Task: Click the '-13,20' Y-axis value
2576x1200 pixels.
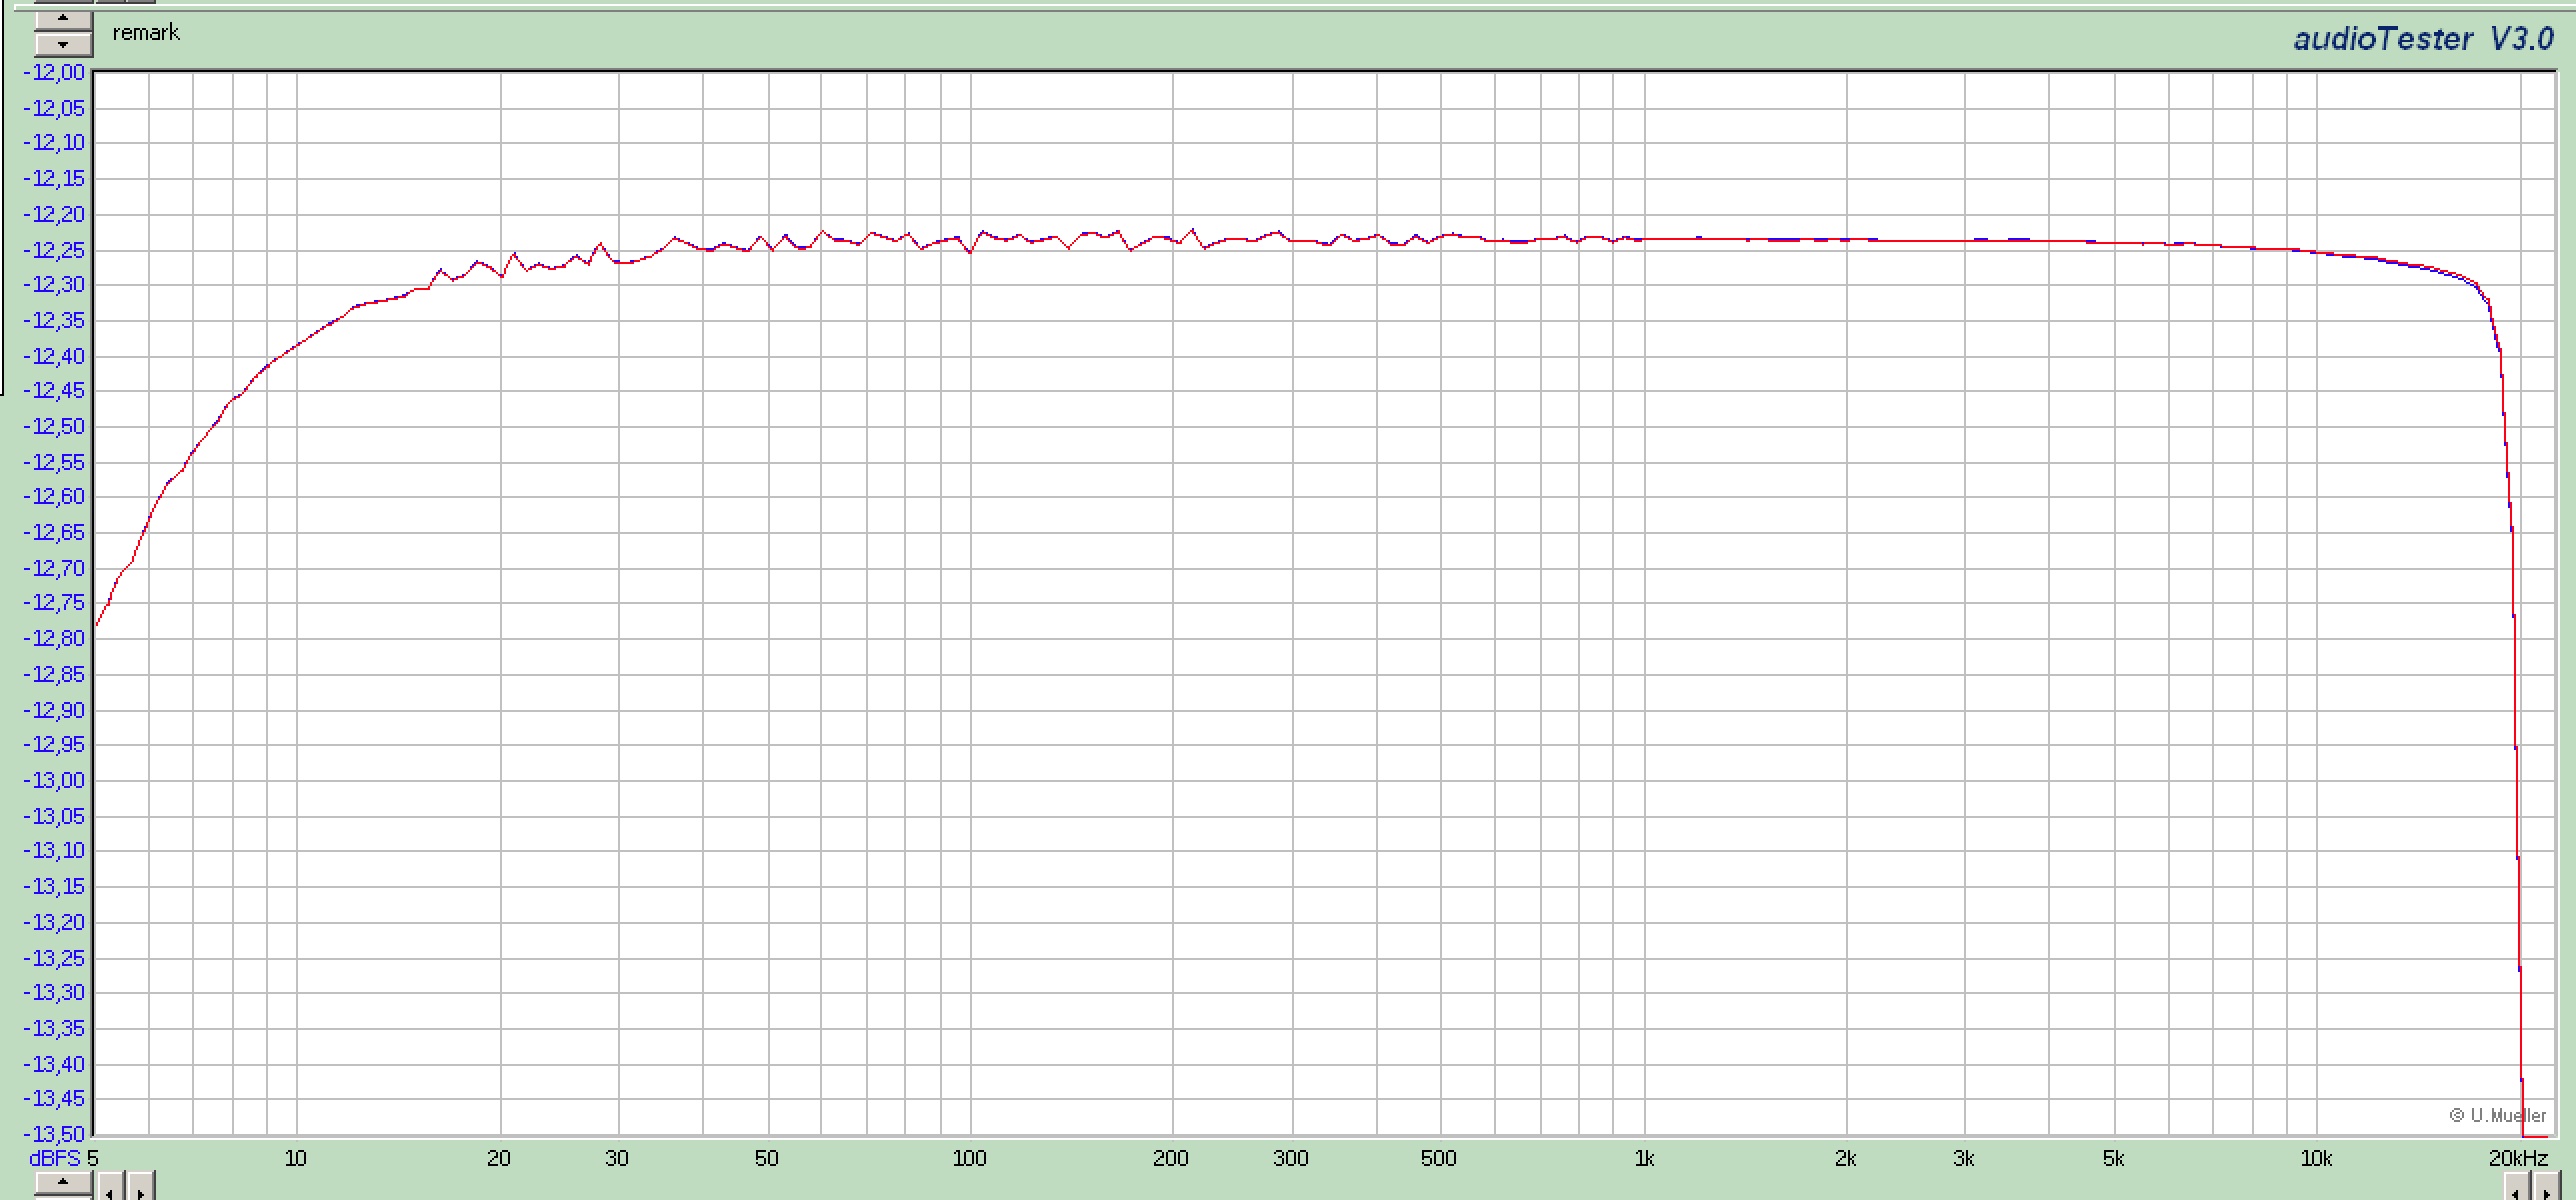Action: pos(55,922)
